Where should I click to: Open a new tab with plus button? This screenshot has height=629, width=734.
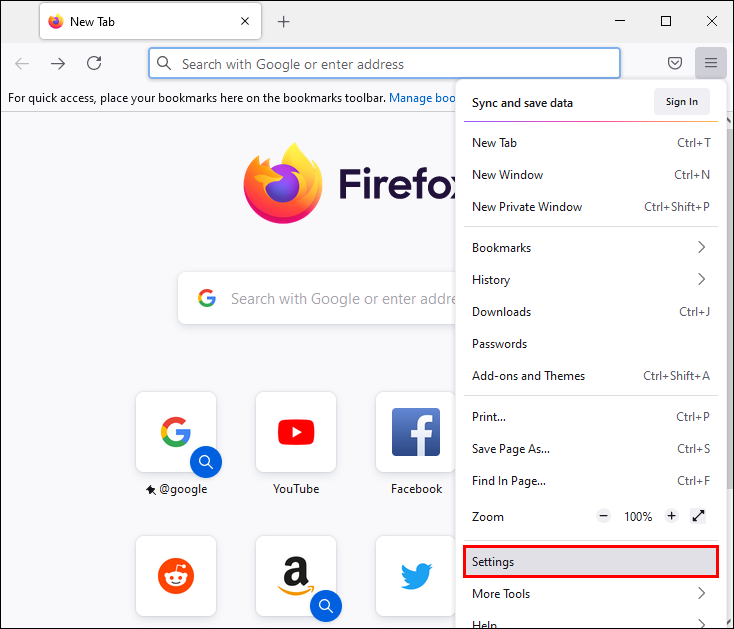(x=283, y=22)
